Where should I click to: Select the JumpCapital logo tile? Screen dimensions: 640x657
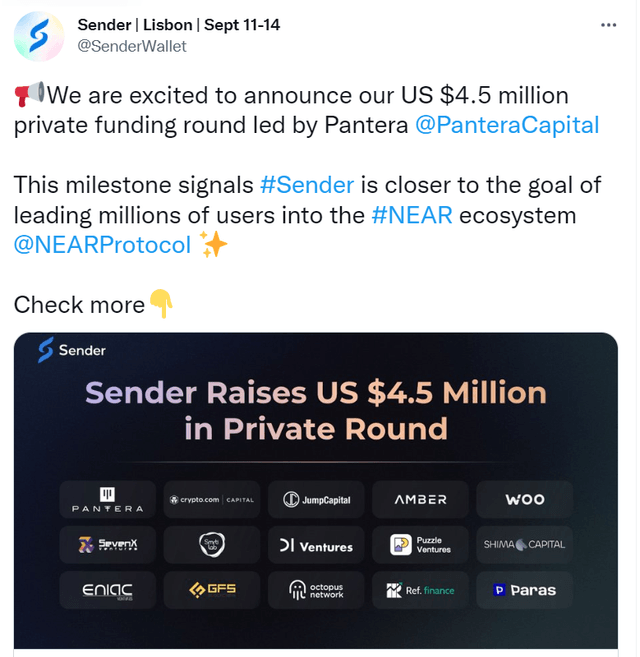(x=316, y=499)
